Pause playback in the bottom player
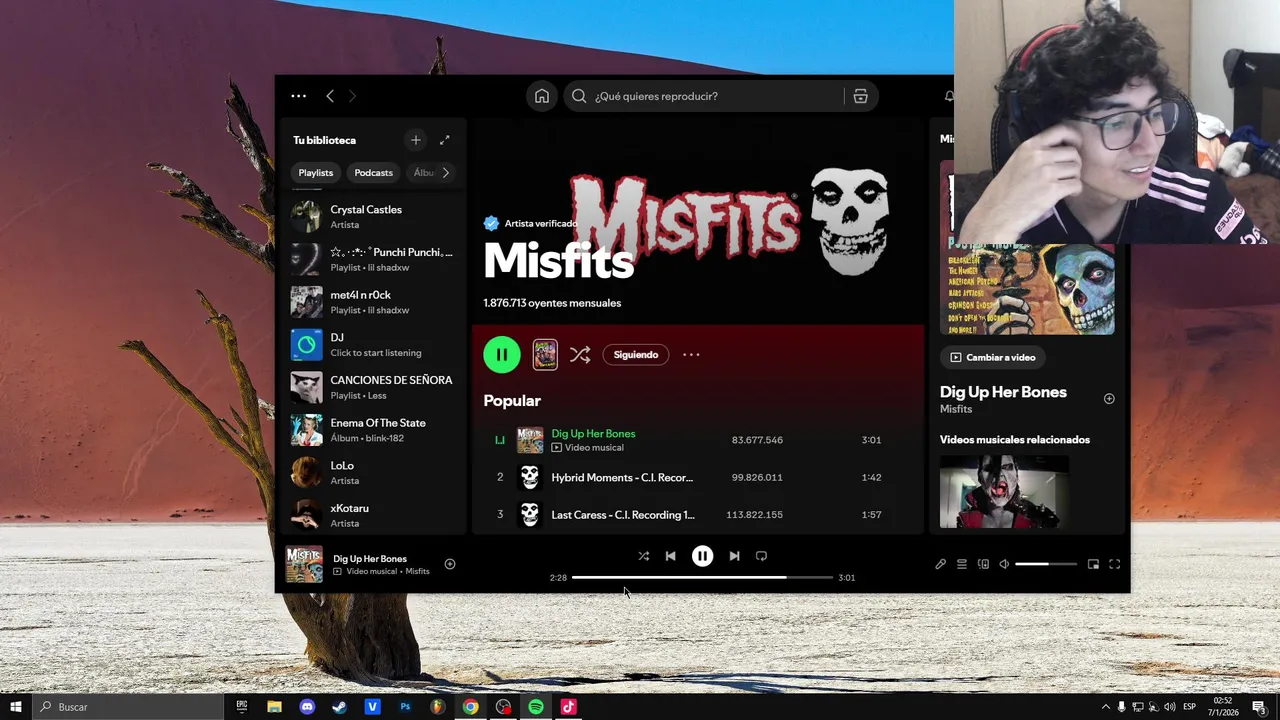Screen dimensions: 1280x720 coord(703,556)
